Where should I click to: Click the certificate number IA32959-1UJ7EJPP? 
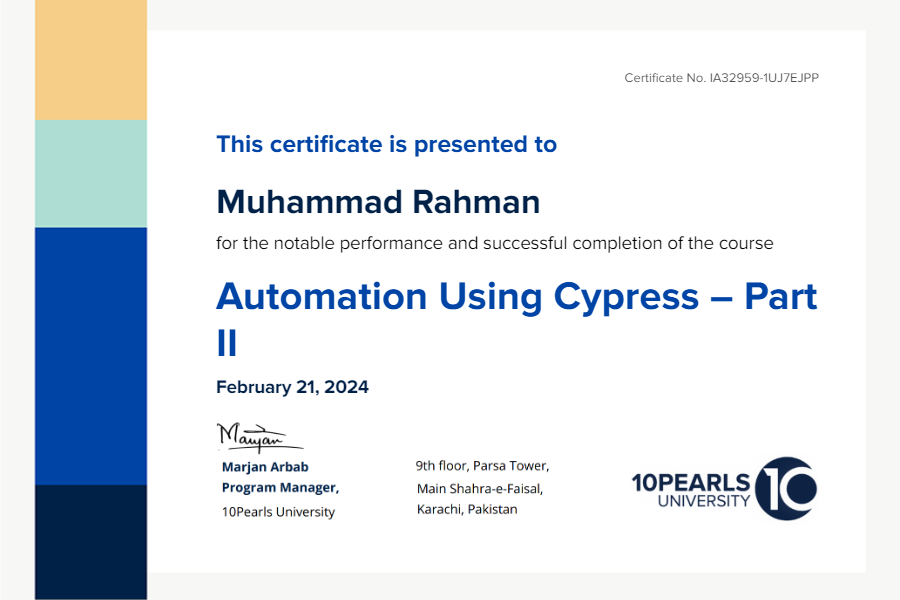(x=764, y=78)
